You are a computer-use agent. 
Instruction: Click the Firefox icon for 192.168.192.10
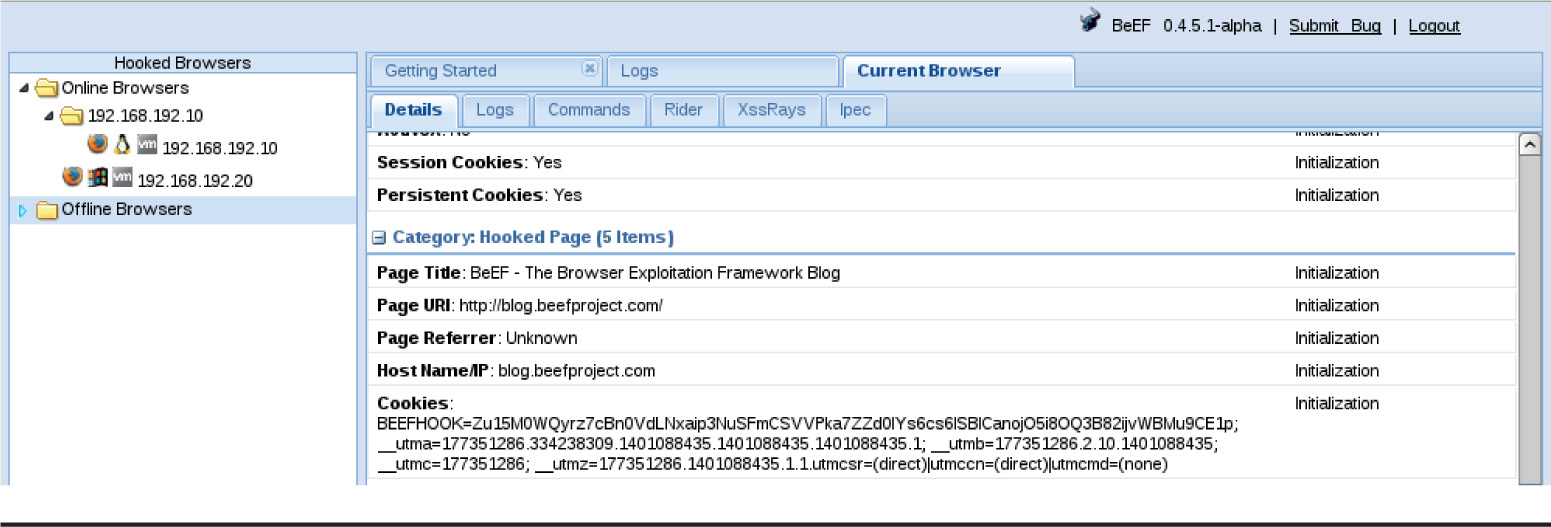[97, 144]
